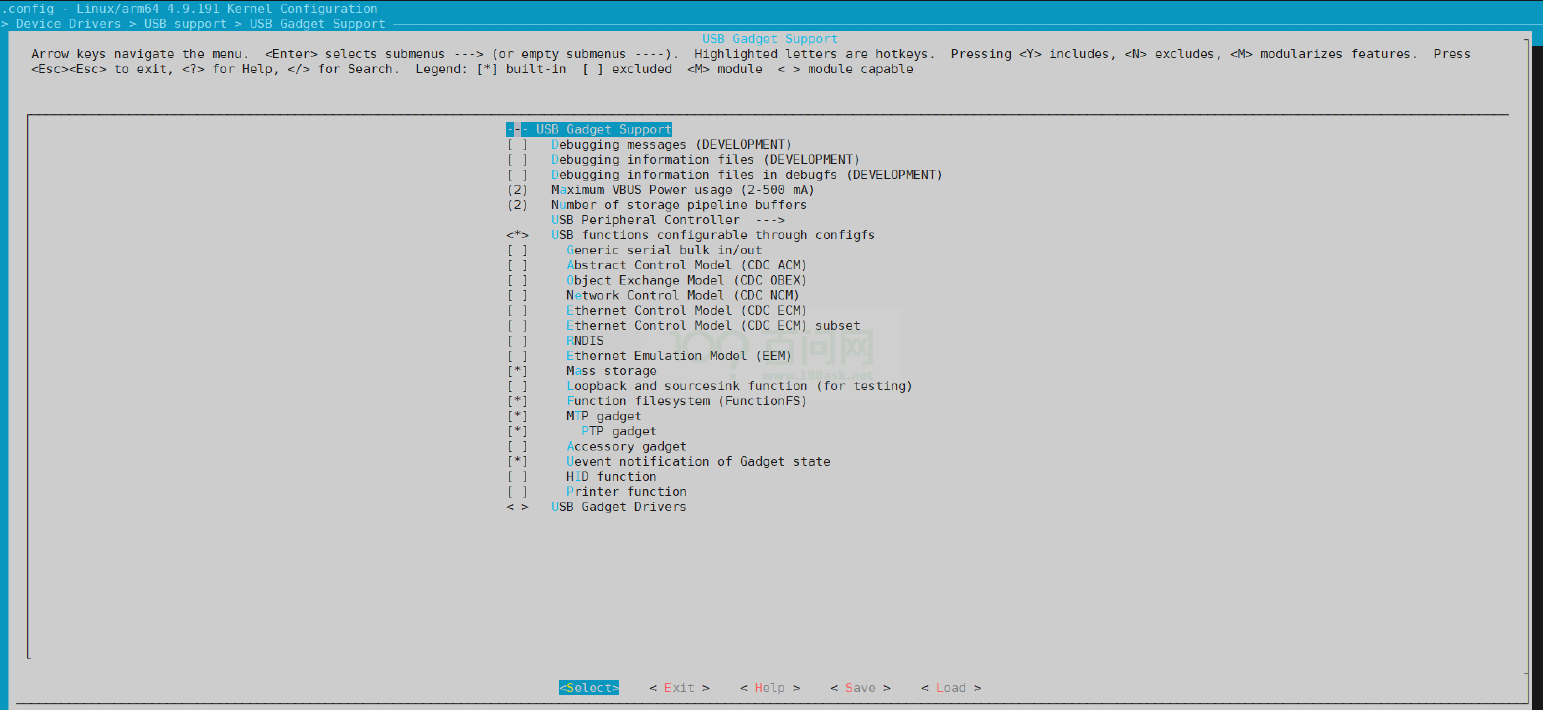Toggle Debugging information files (DEVELOPMENT) option

683,160
